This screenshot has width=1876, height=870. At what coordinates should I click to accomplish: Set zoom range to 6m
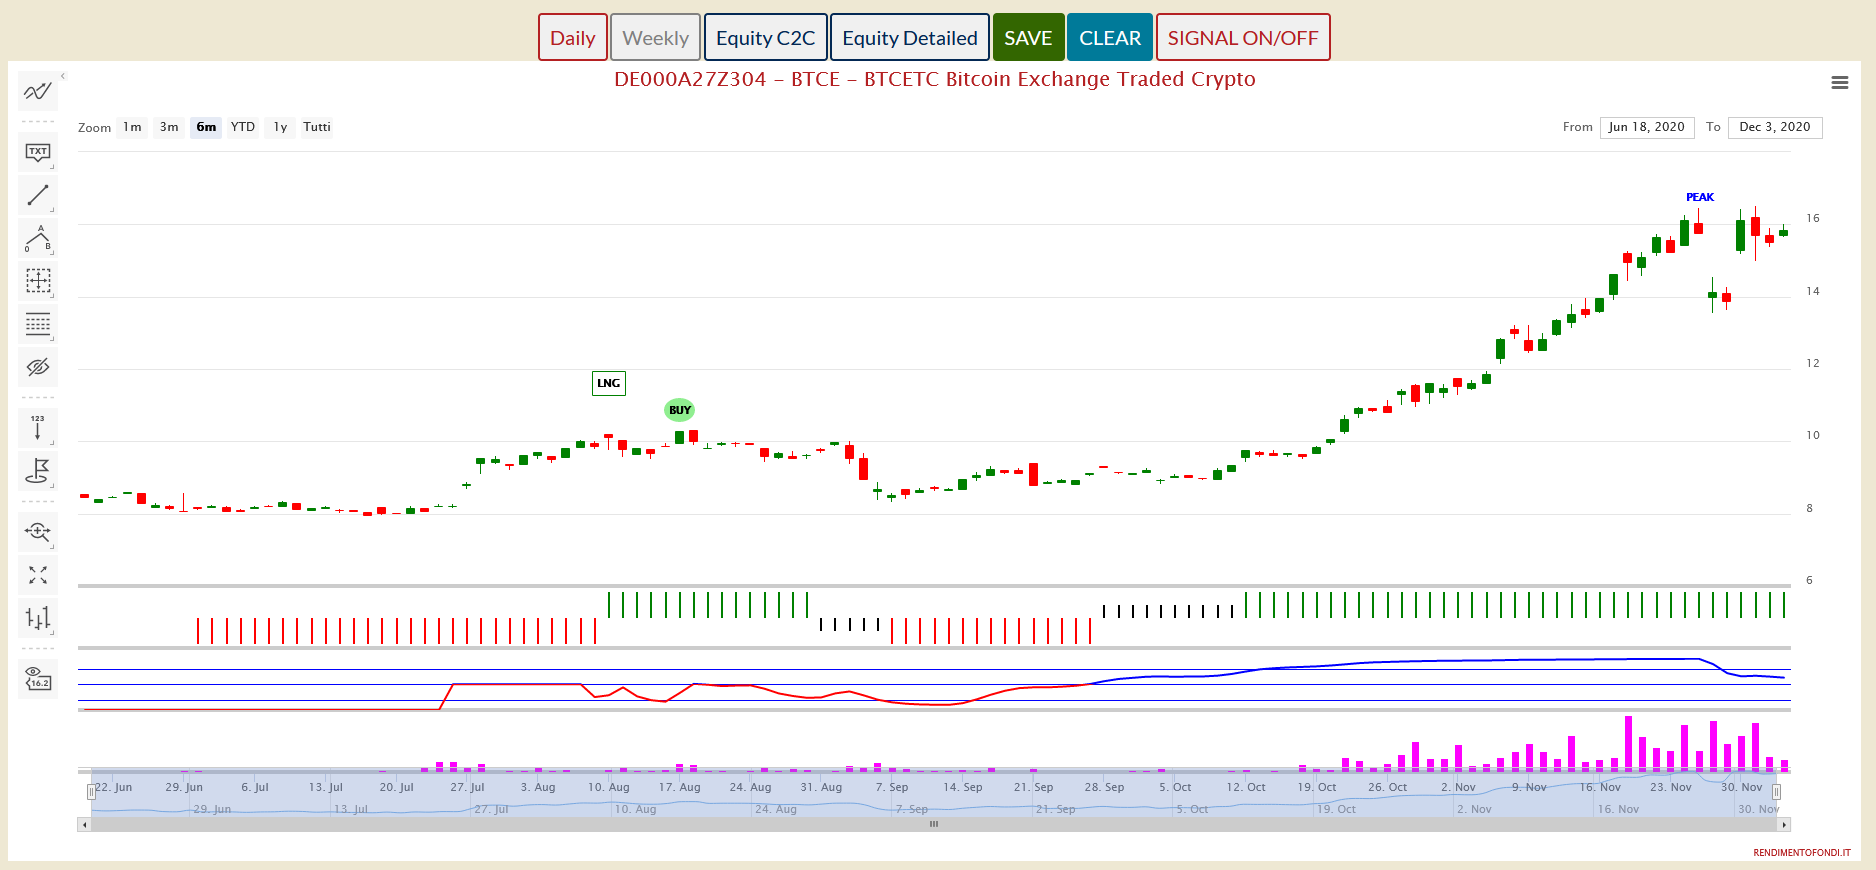[x=206, y=127]
